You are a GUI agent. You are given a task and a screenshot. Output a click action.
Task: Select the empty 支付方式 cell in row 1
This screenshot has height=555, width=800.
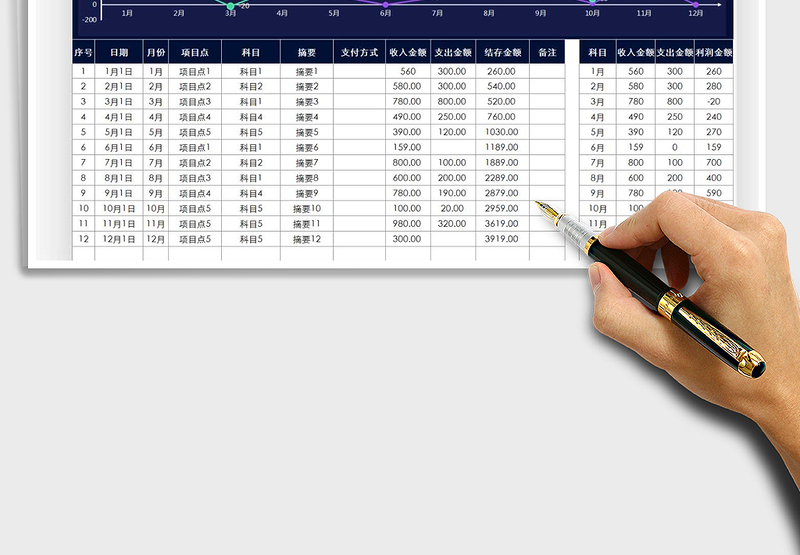[x=359, y=72]
